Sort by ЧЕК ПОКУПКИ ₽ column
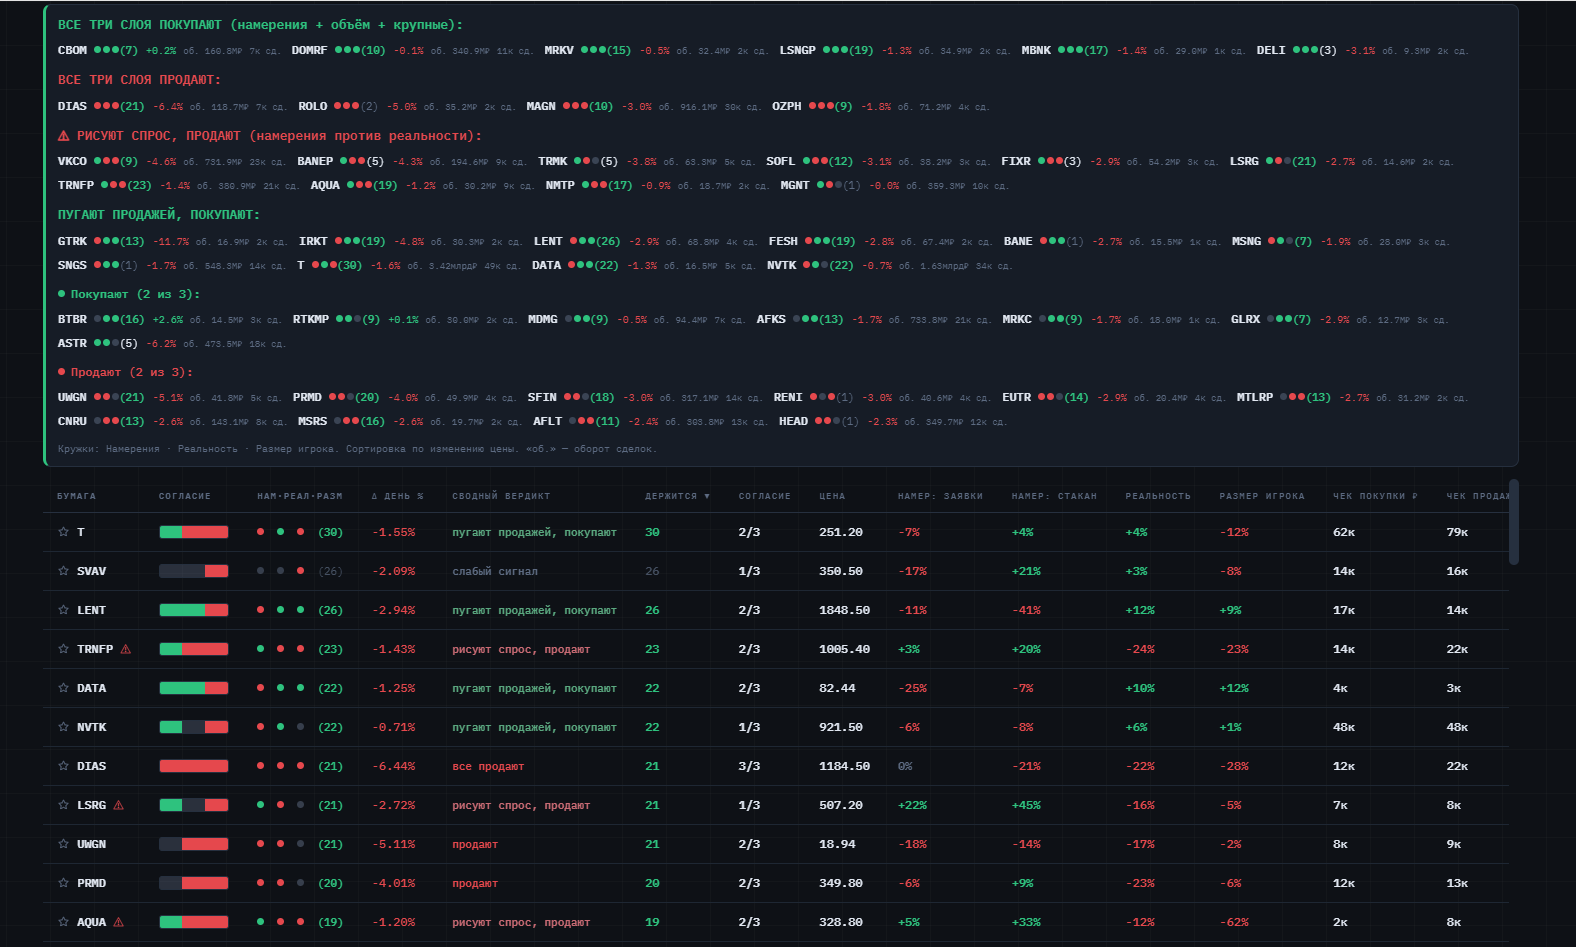1576x947 pixels. [1375, 496]
